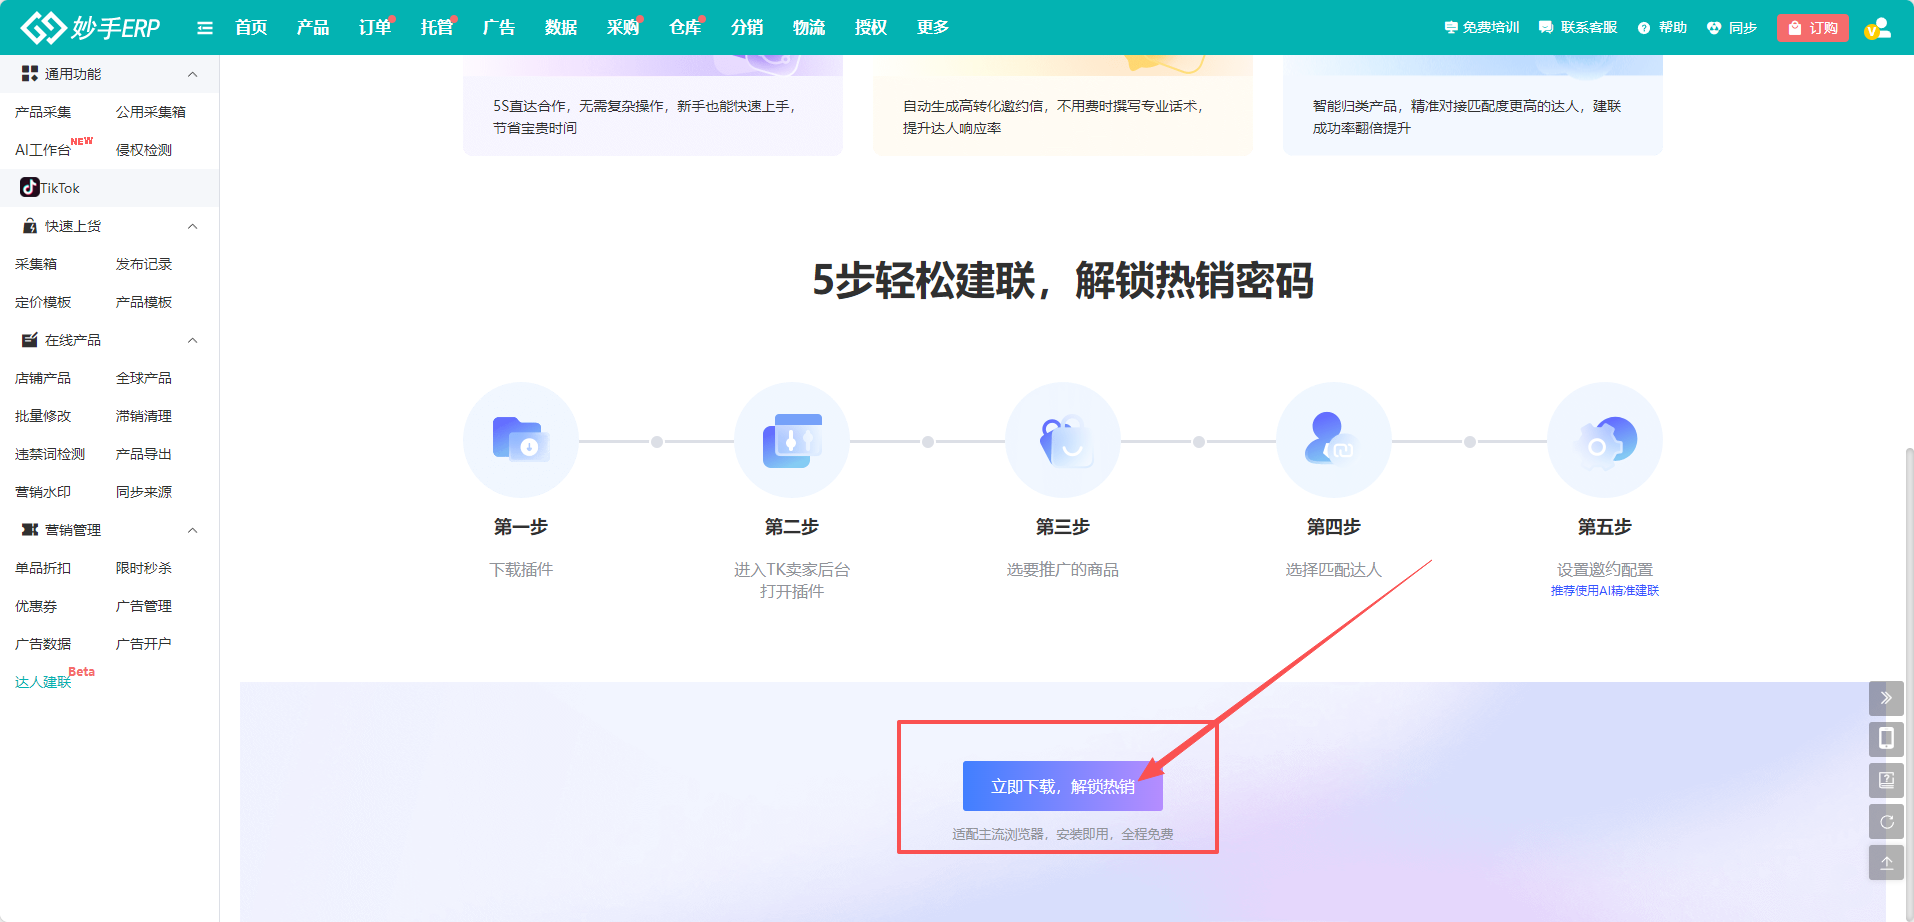
Task: Open 侵权检测 in the sidebar
Action: point(144,150)
